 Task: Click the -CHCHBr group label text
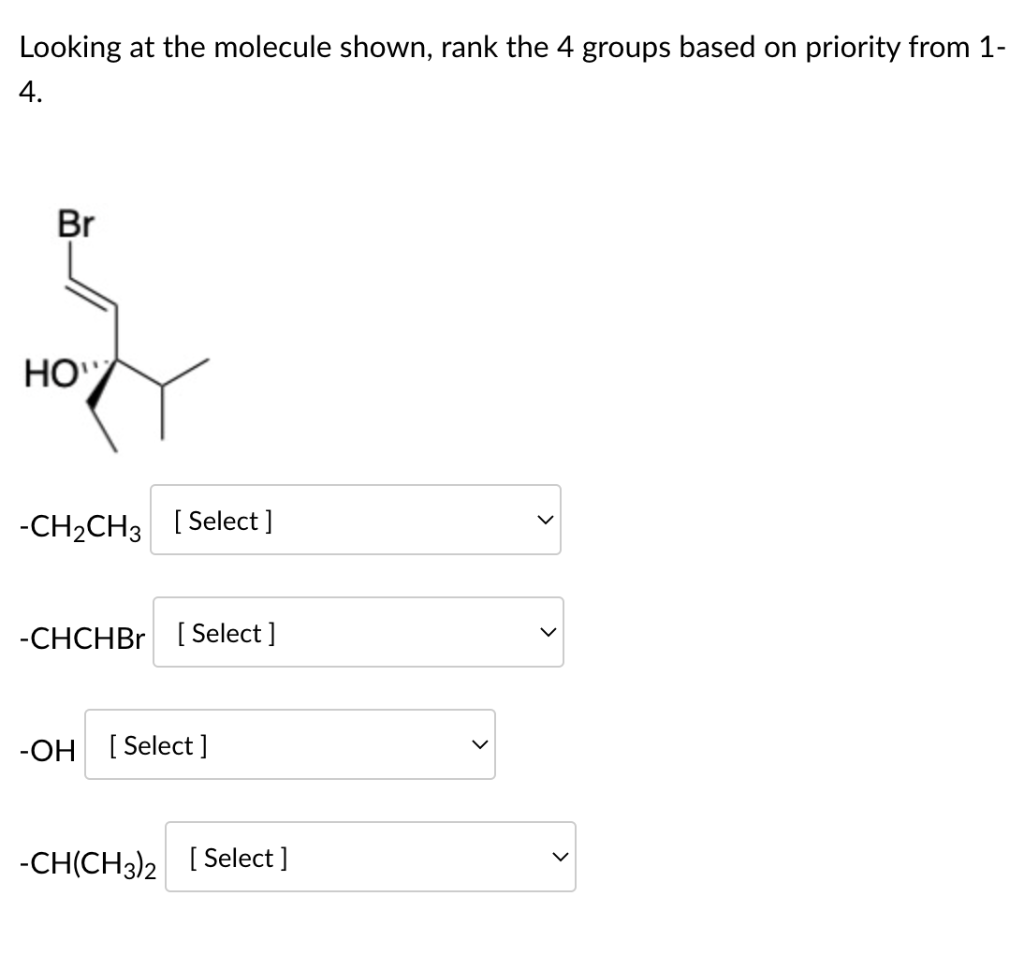tap(82, 638)
